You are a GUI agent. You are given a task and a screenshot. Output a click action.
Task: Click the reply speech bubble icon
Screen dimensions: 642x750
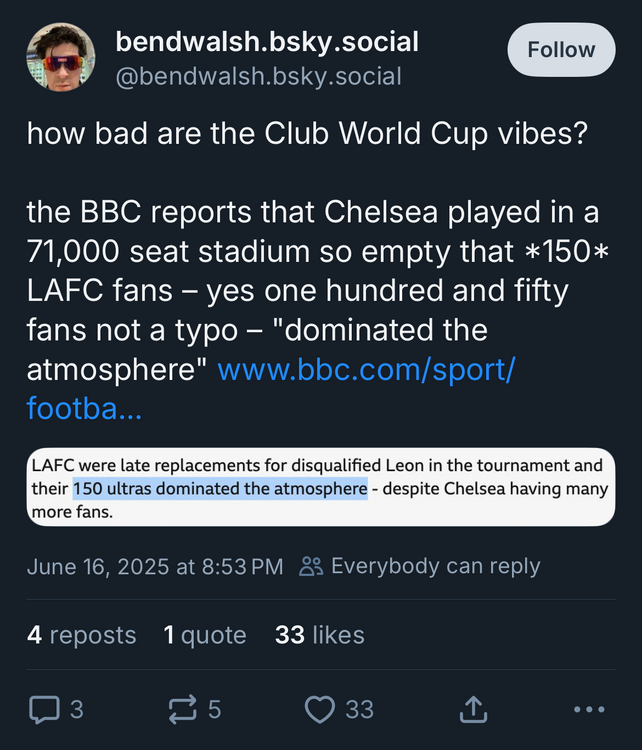tap(43, 710)
